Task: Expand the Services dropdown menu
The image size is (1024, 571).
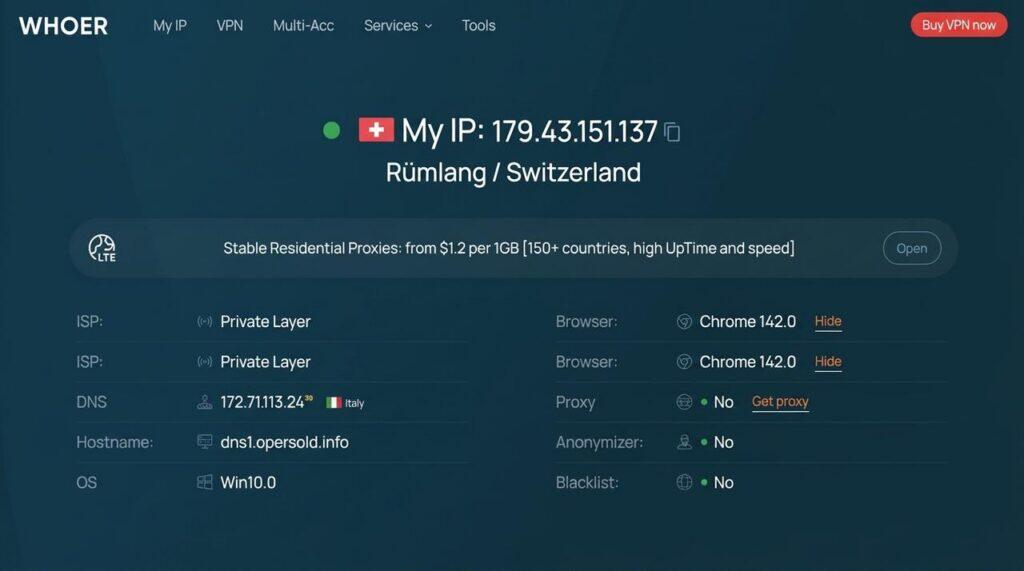Action: point(398,25)
